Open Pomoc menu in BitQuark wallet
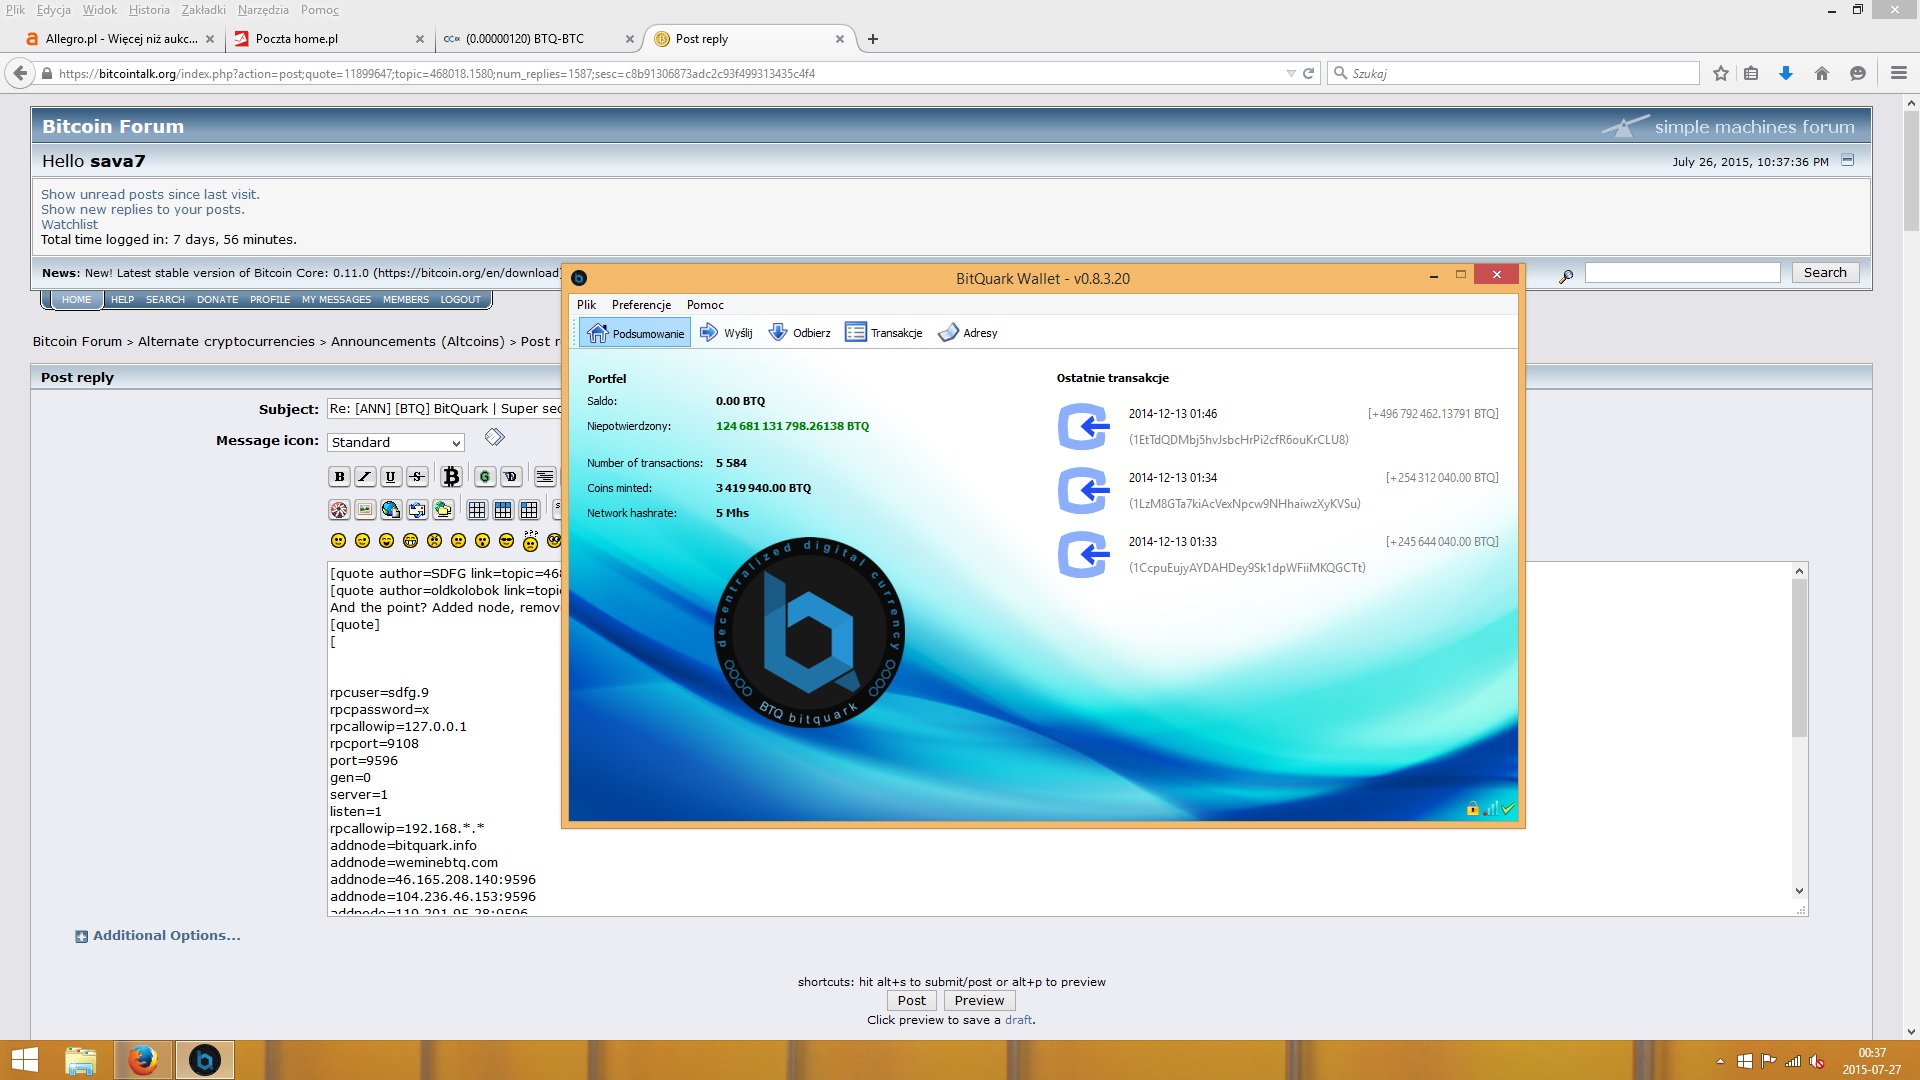The width and height of the screenshot is (1920, 1080). [x=705, y=305]
